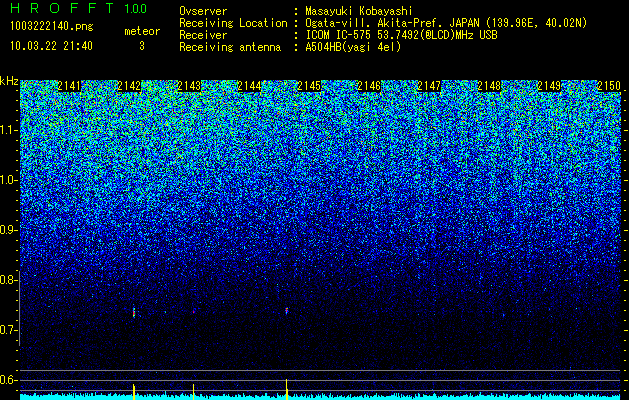The image size is (629, 400).
Task: Click the 0.8 kHz axis label
Action: [x=9, y=280]
